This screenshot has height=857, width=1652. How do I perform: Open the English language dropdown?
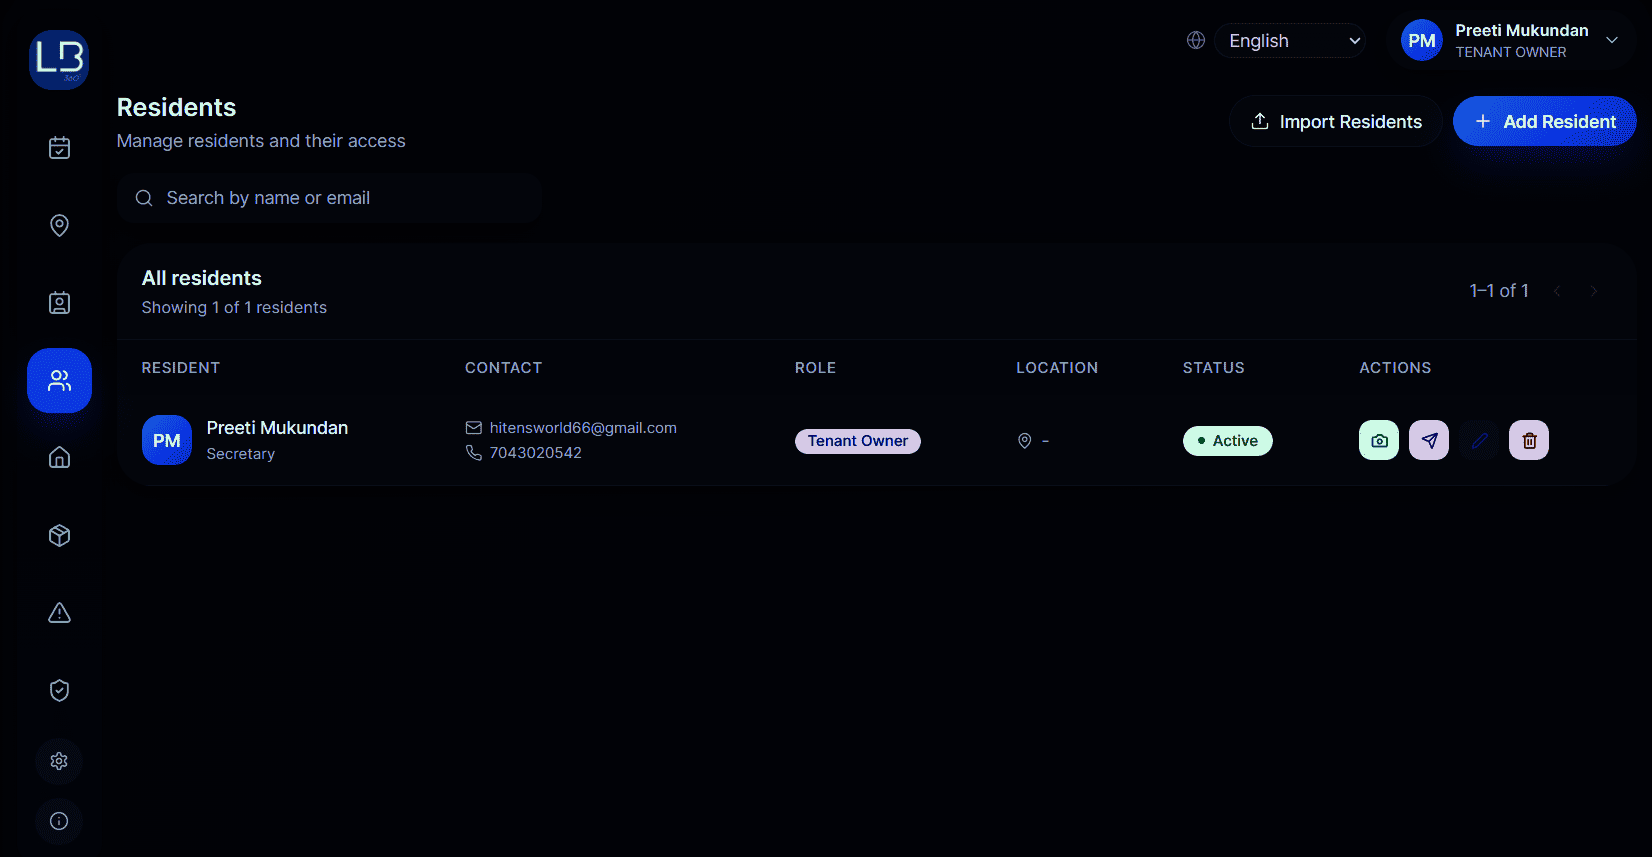pos(1290,41)
